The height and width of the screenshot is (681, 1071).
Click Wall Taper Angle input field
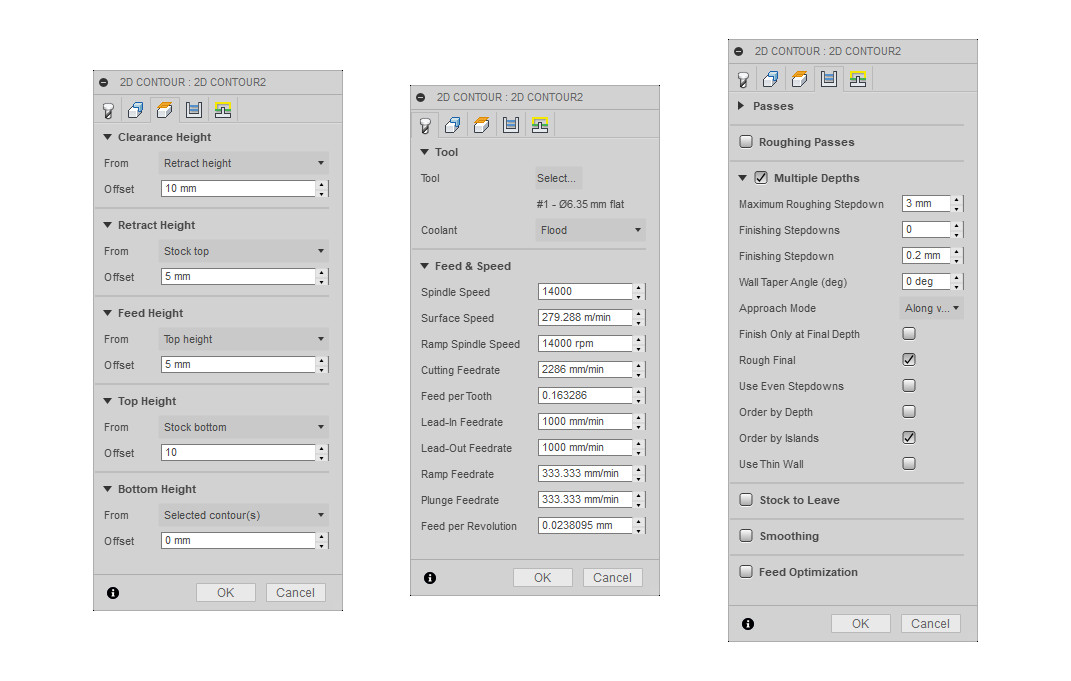point(926,281)
